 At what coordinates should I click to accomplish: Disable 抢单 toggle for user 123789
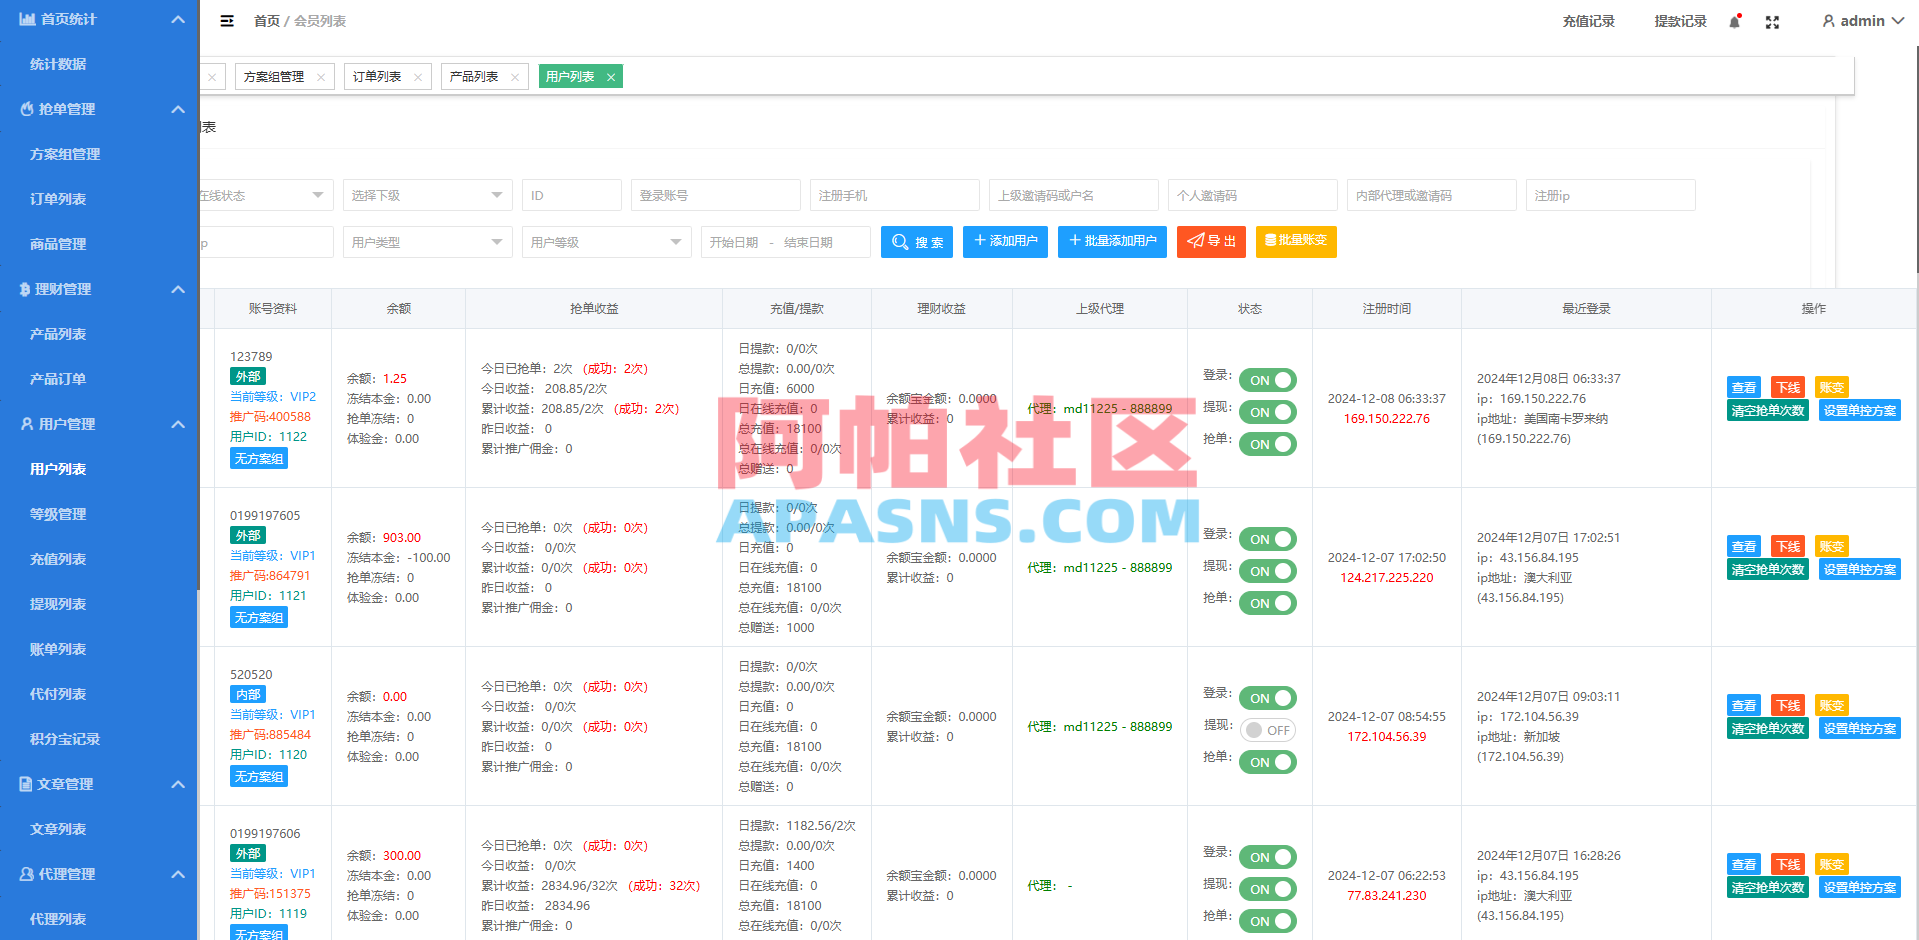[1267, 444]
